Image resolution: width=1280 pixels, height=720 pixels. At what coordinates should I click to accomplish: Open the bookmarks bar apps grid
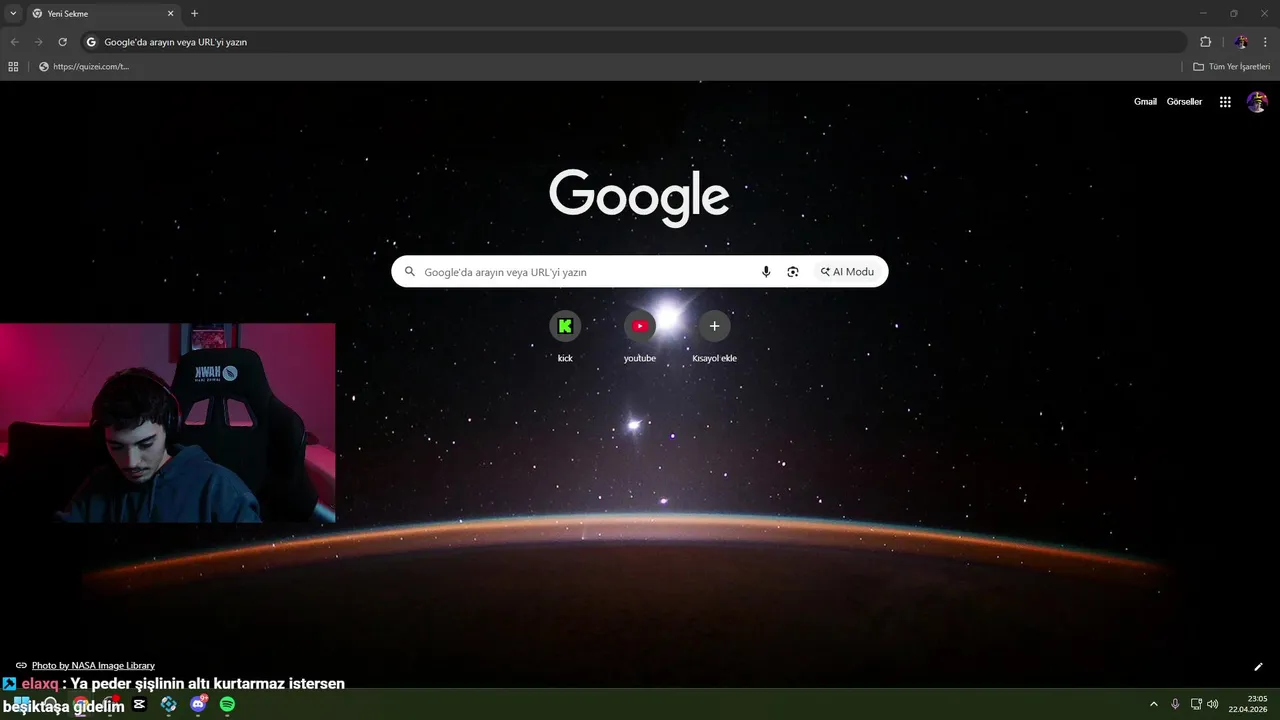pyautogui.click(x=13, y=67)
